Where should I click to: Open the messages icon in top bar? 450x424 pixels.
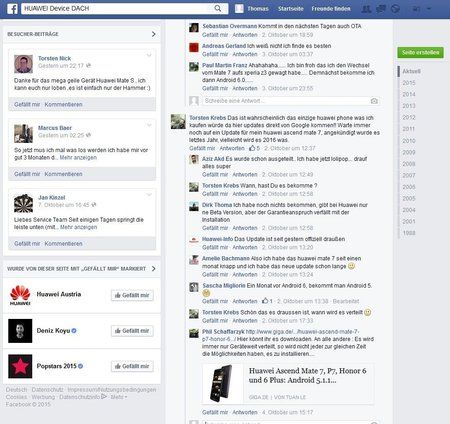(381, 9)
